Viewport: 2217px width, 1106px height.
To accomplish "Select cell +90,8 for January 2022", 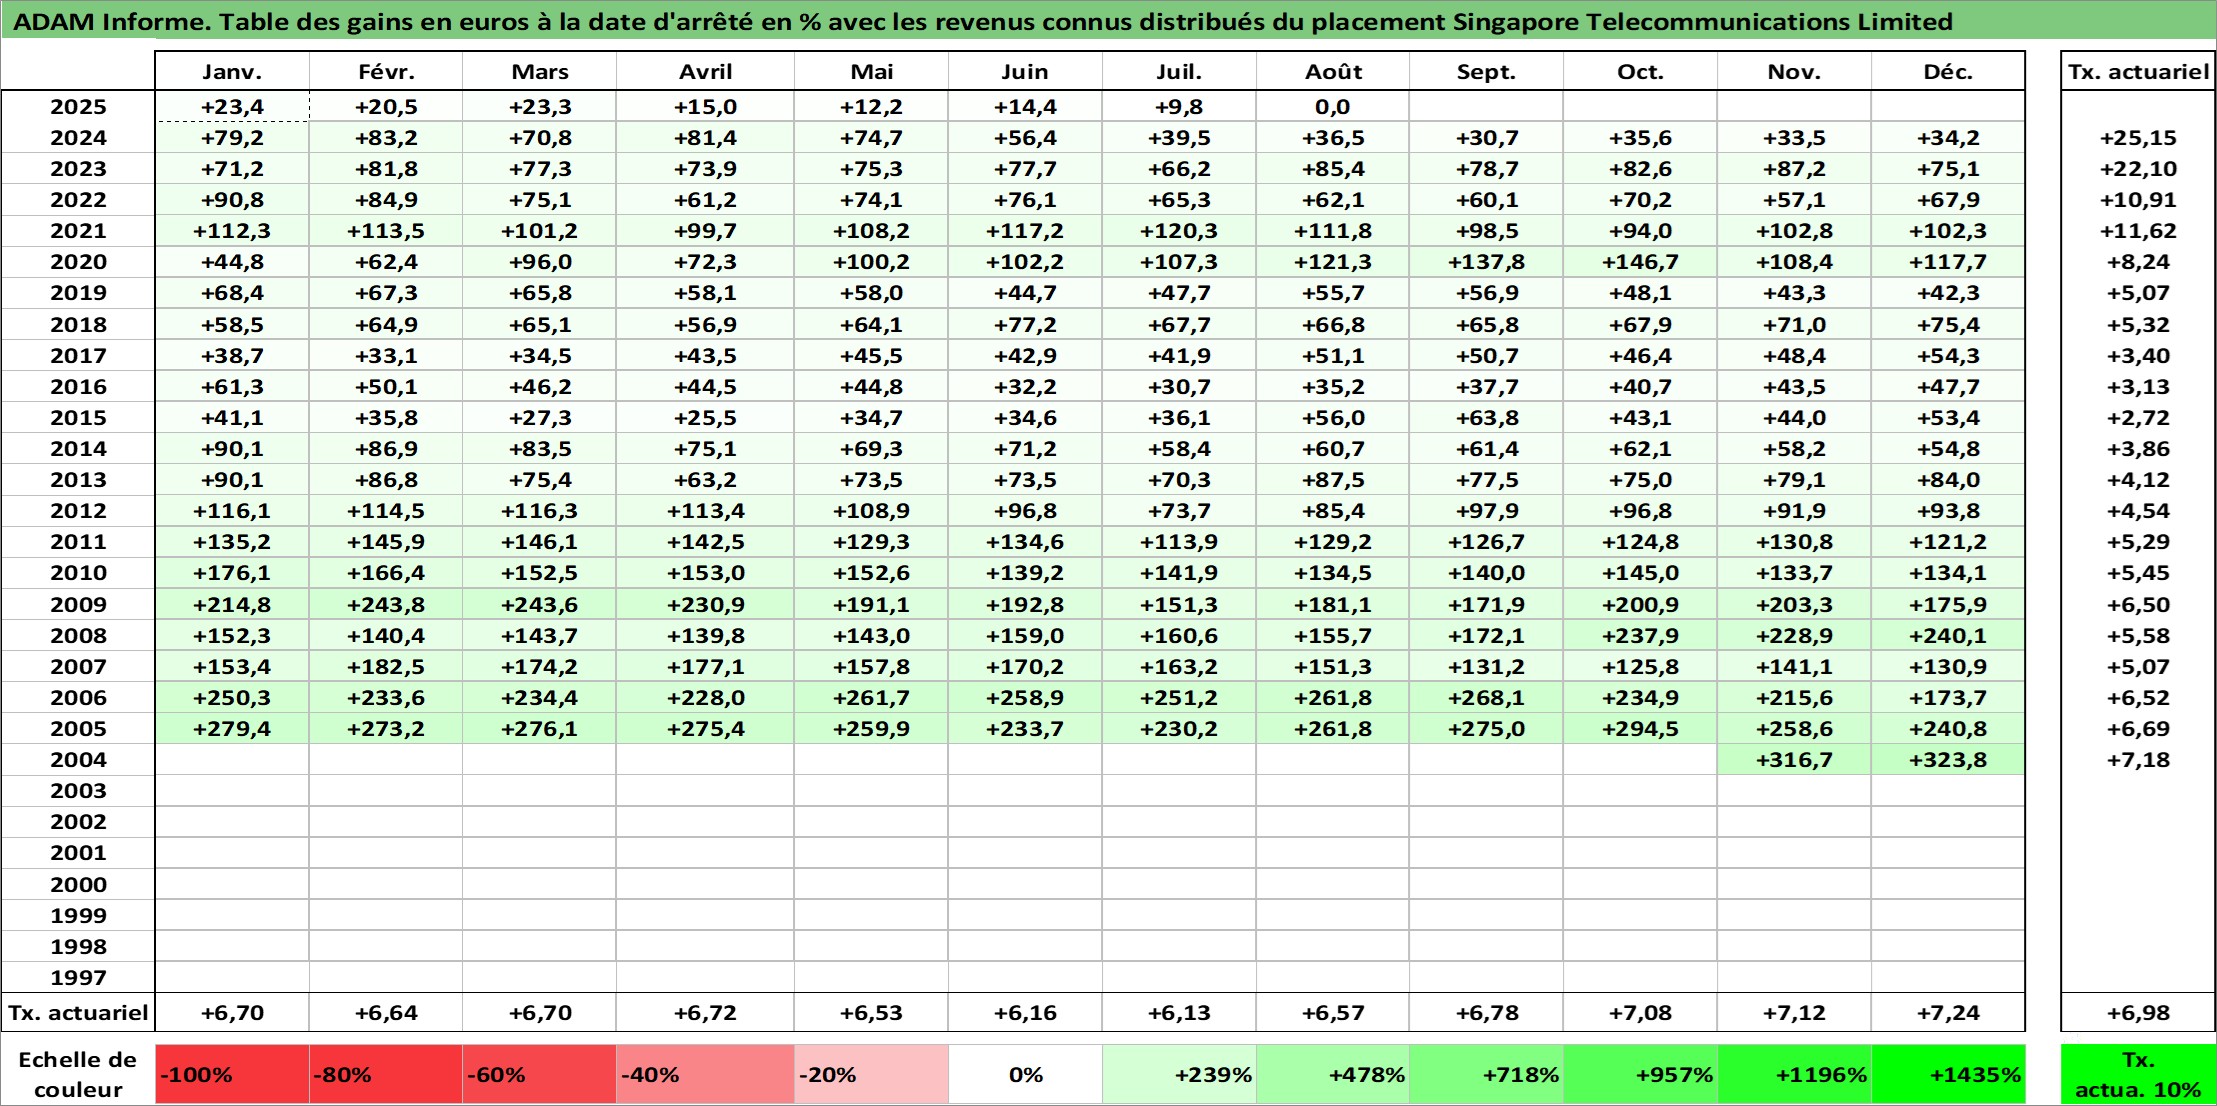I will 232,200.
